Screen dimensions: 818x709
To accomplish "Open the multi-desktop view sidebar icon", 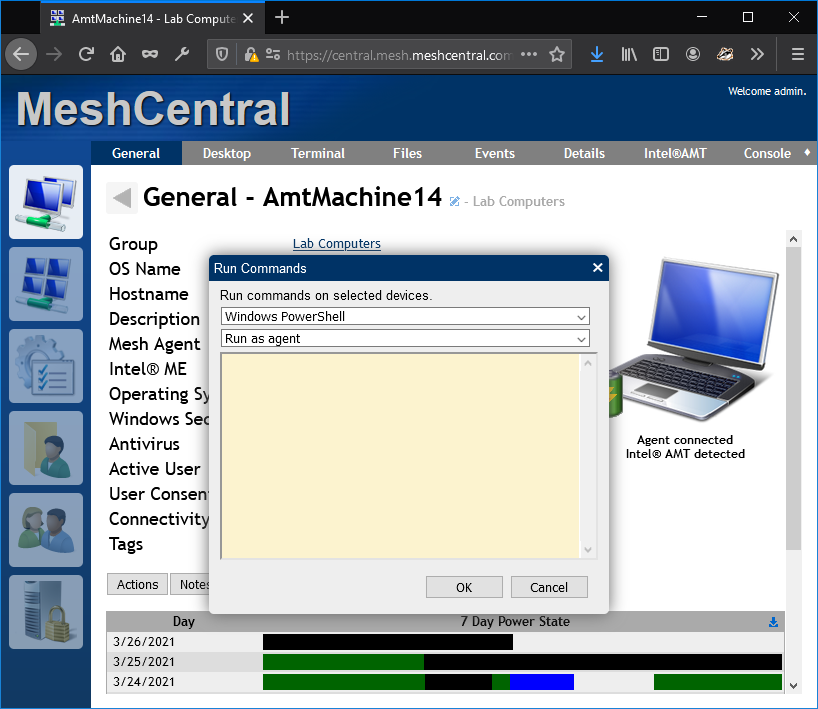I will [46, 284].
